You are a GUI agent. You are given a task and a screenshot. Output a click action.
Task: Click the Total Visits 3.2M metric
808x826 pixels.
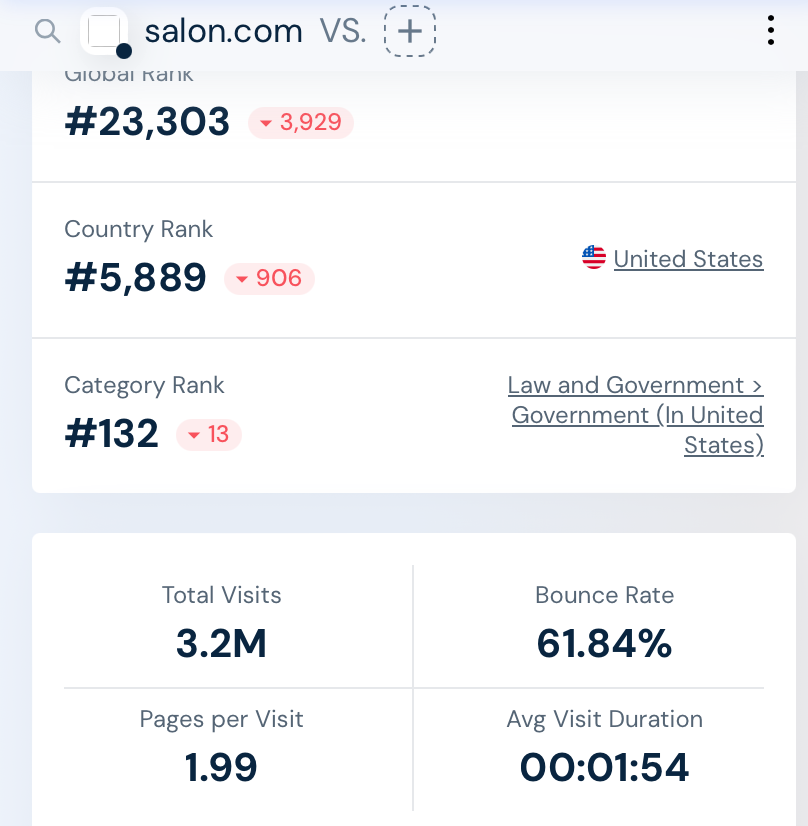[x=221, y=644]
